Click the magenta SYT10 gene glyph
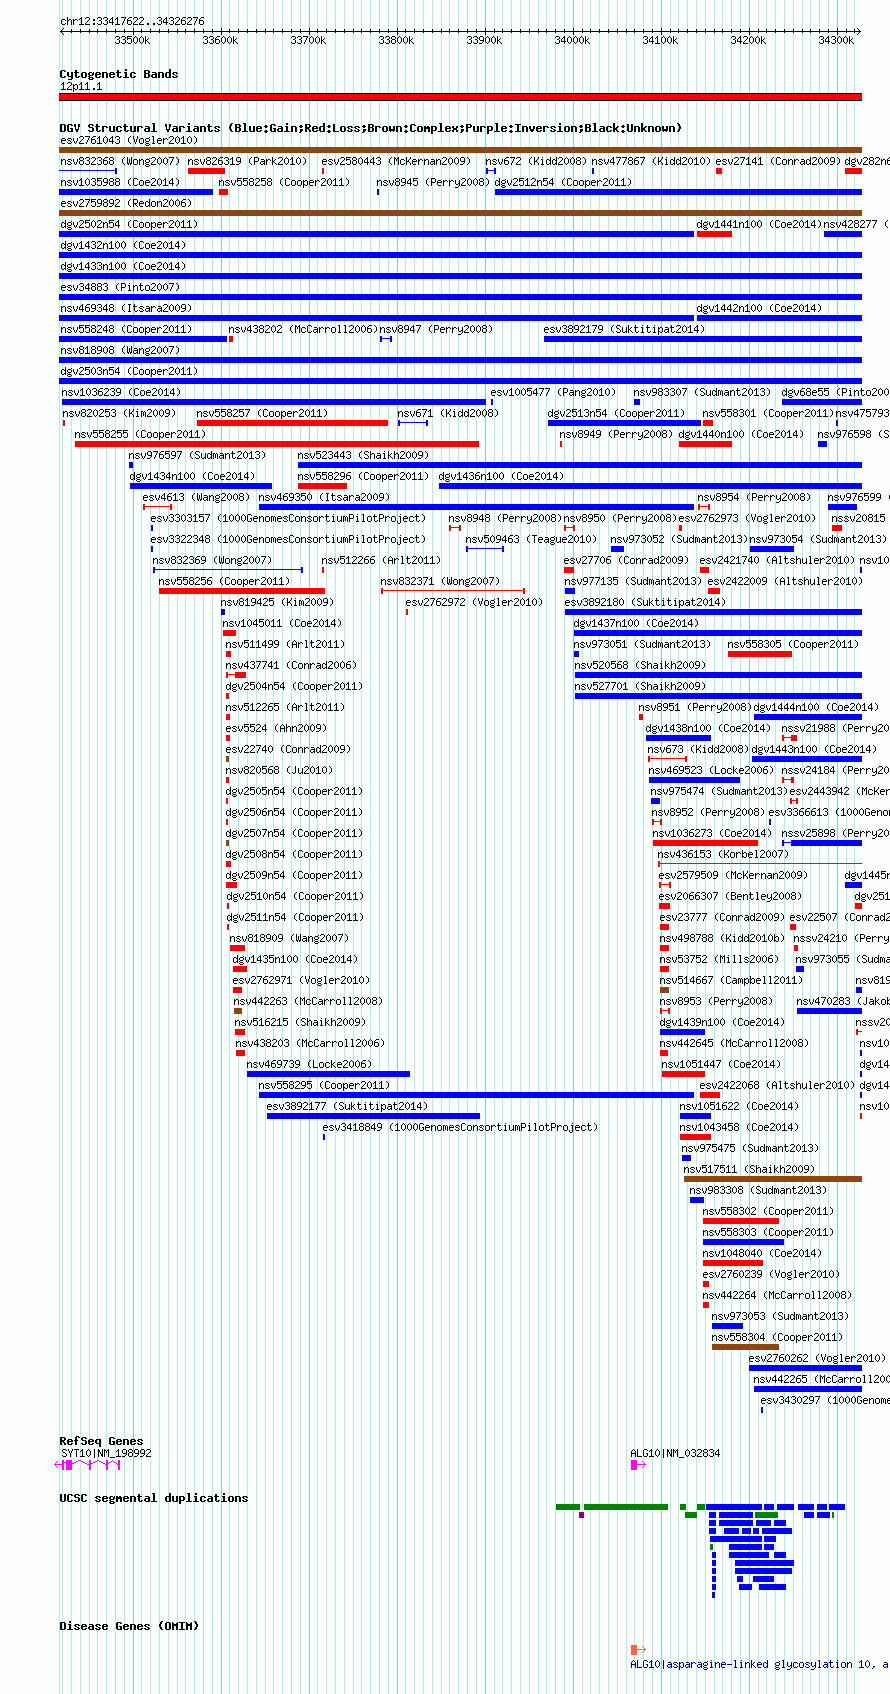Viewport: 890px width, 1694px height. [87, 1465]
